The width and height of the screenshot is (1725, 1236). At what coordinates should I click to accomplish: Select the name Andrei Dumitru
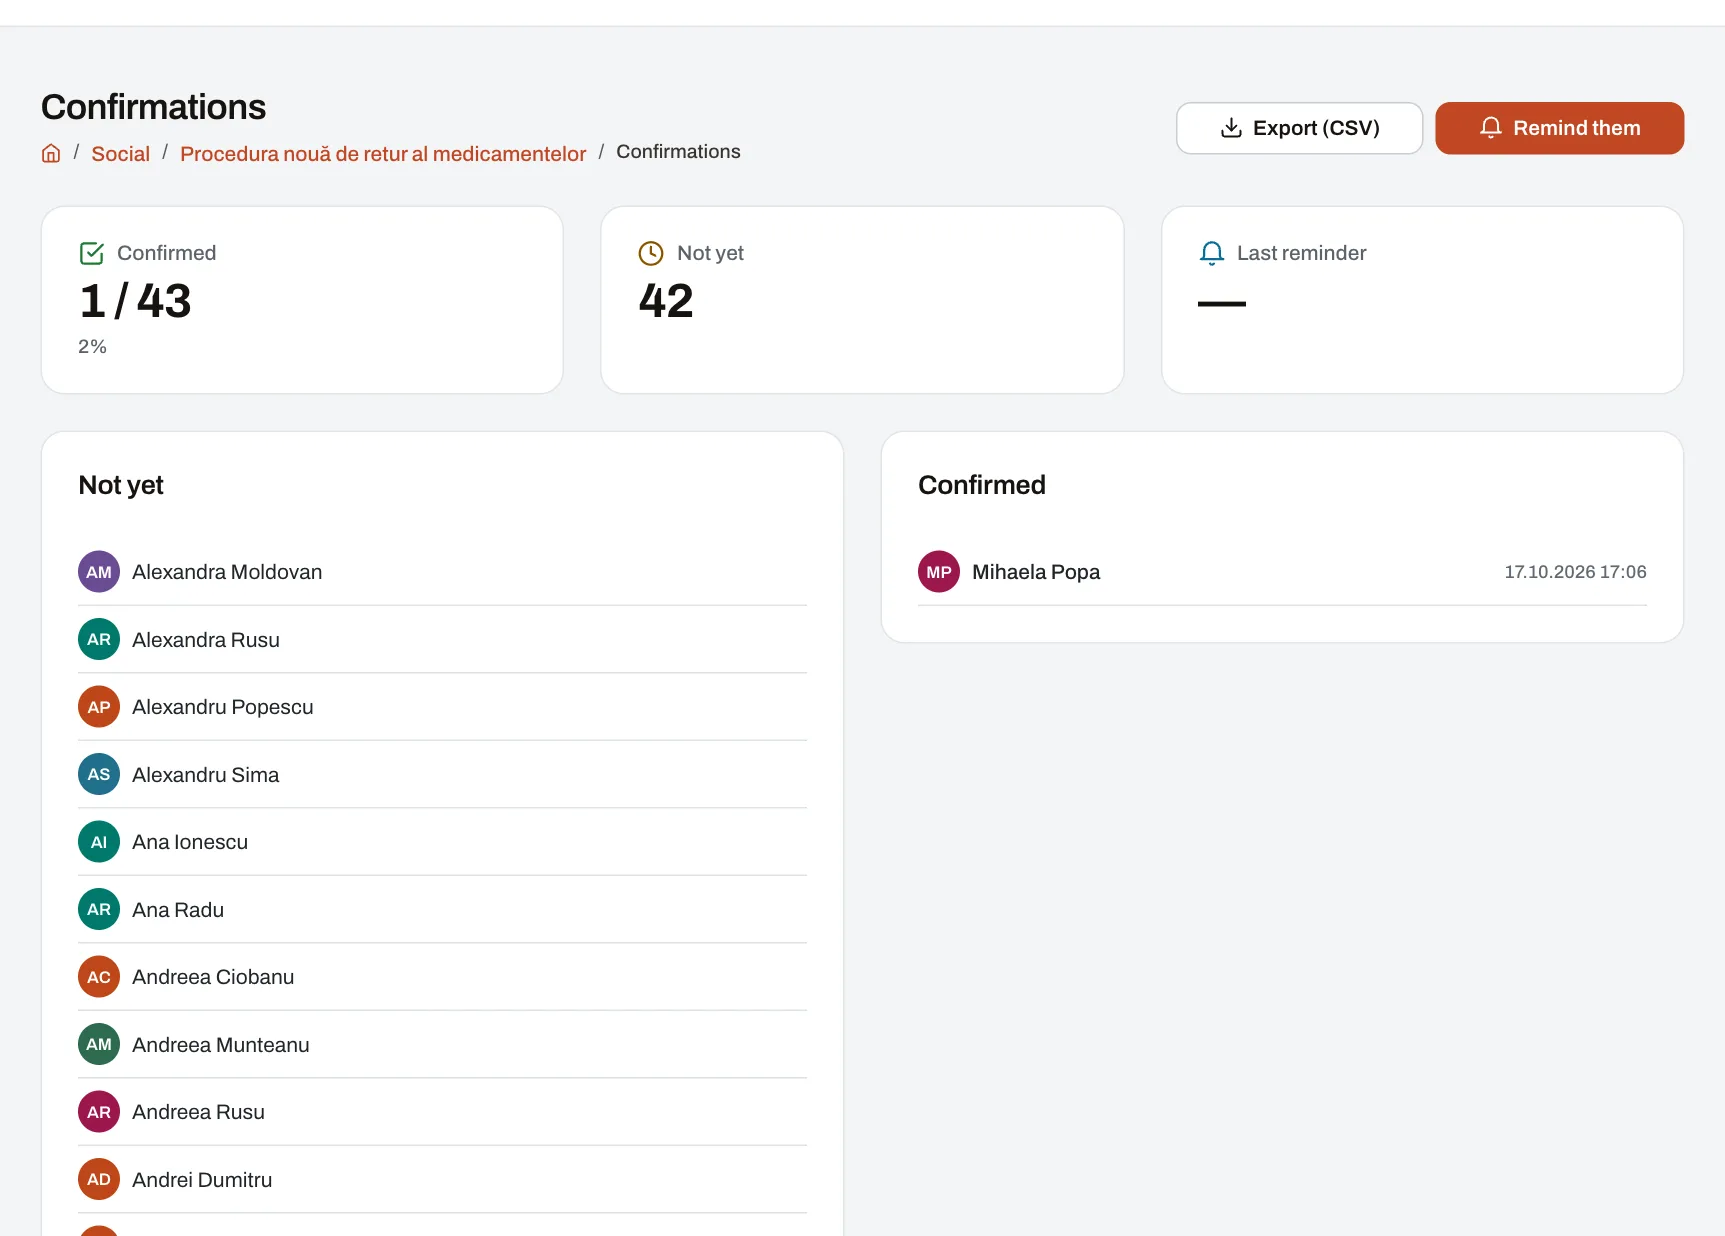[202, 1180]
